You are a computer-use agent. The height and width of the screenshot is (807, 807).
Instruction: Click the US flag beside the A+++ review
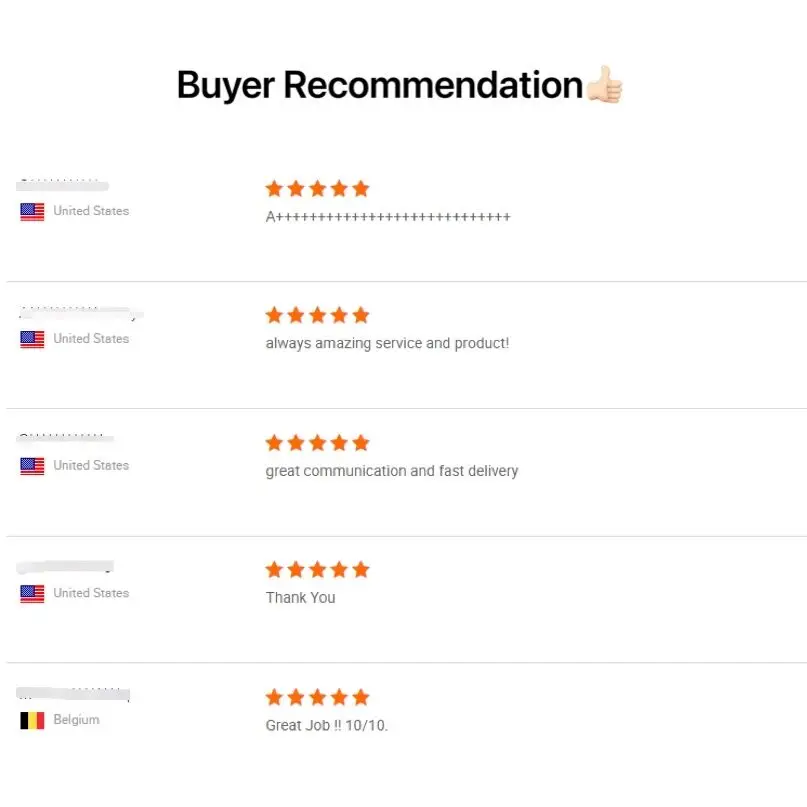tap(32, 211)
